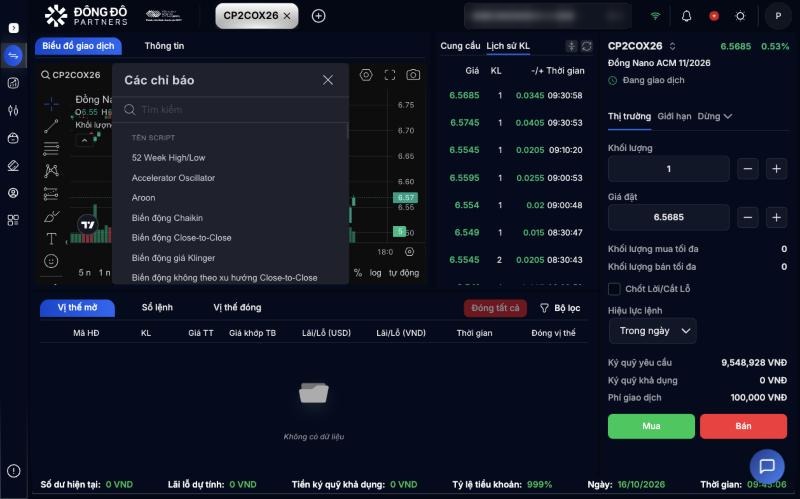
Task: Open the candlestick sidebar icon
Action: point(13,110)
